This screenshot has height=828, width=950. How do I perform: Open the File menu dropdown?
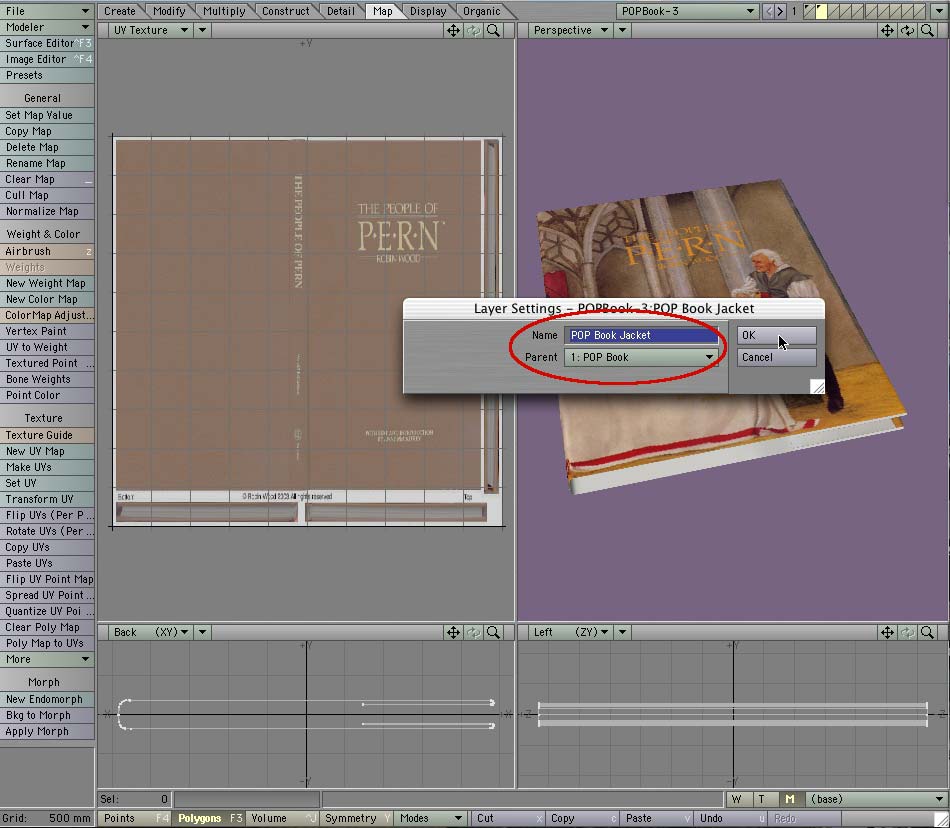pos(47,11)
